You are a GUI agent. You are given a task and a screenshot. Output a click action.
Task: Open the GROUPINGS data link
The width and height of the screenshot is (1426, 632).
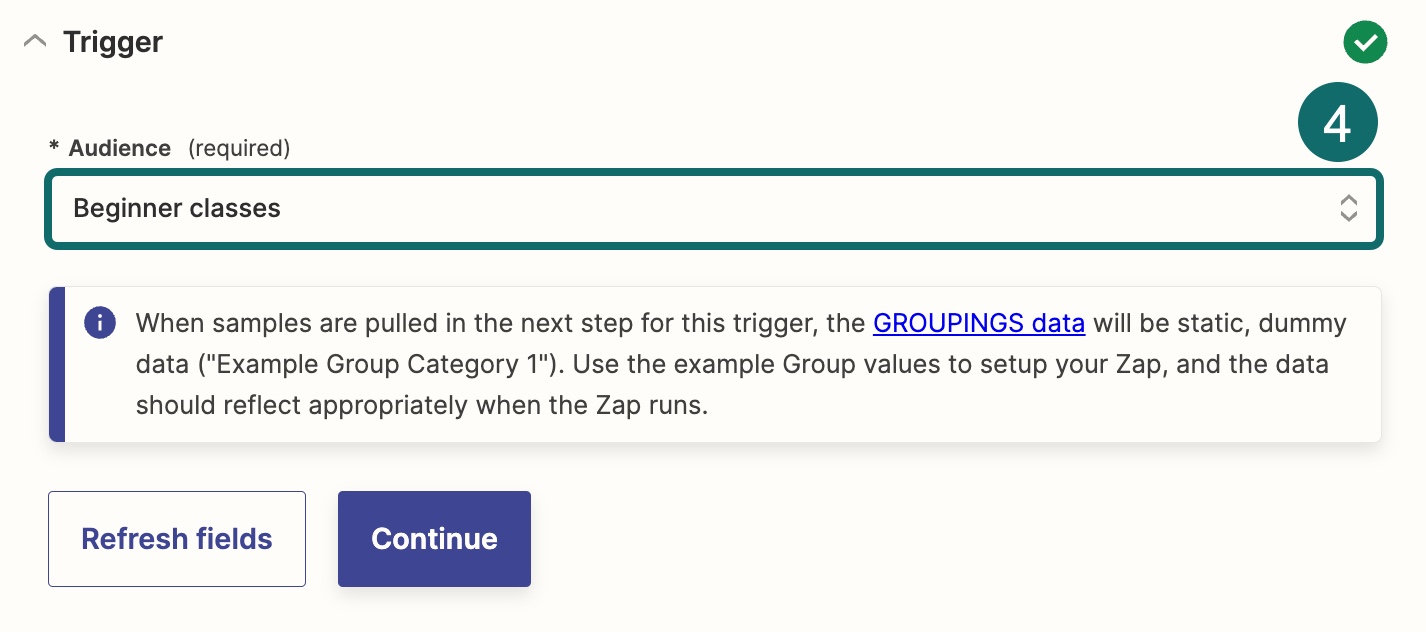pyautogui.click(x=979, y=323)
